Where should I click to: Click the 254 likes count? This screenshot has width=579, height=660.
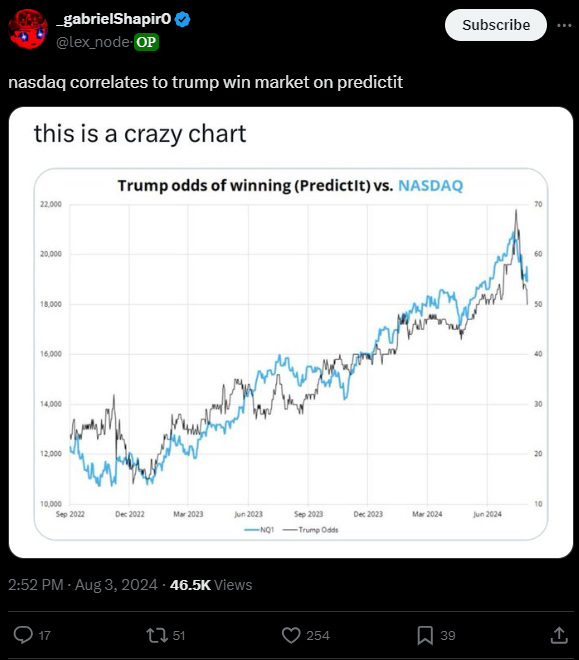tap(318, 635)
